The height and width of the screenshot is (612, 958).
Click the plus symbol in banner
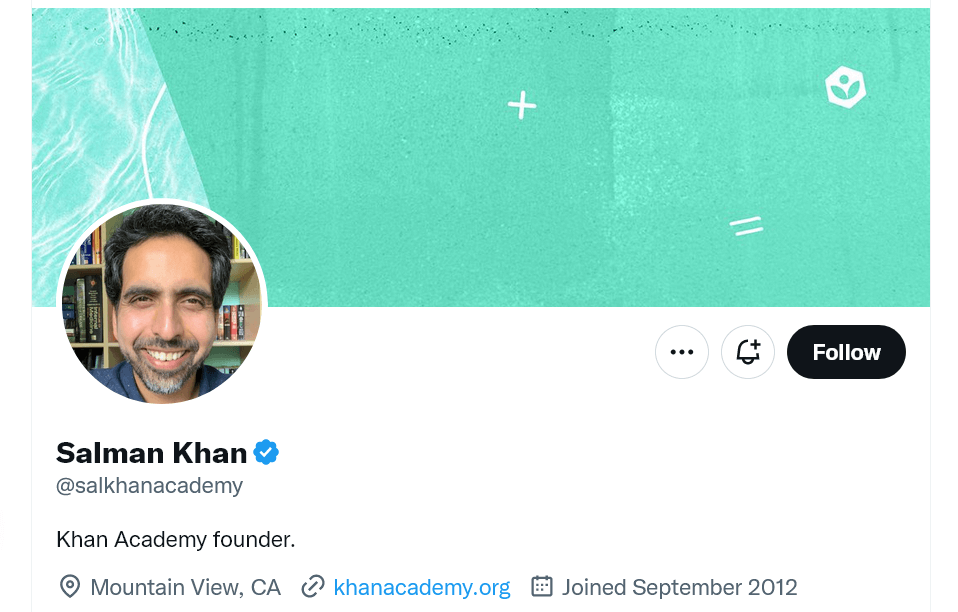click(522, 105)
